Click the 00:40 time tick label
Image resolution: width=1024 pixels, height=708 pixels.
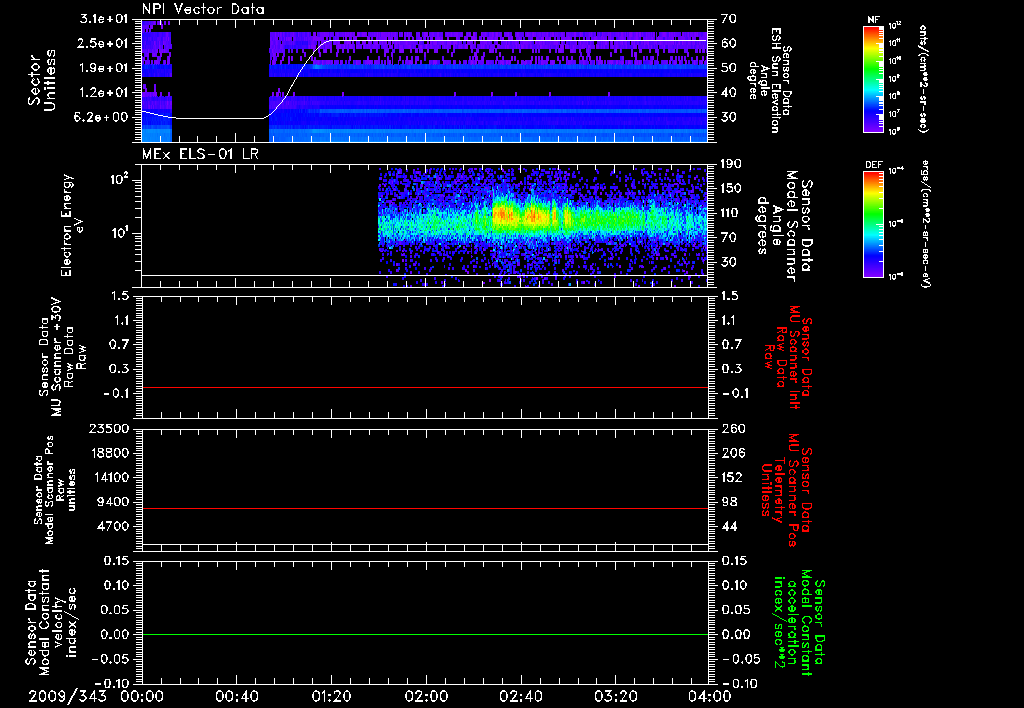(x=236, y=696)
